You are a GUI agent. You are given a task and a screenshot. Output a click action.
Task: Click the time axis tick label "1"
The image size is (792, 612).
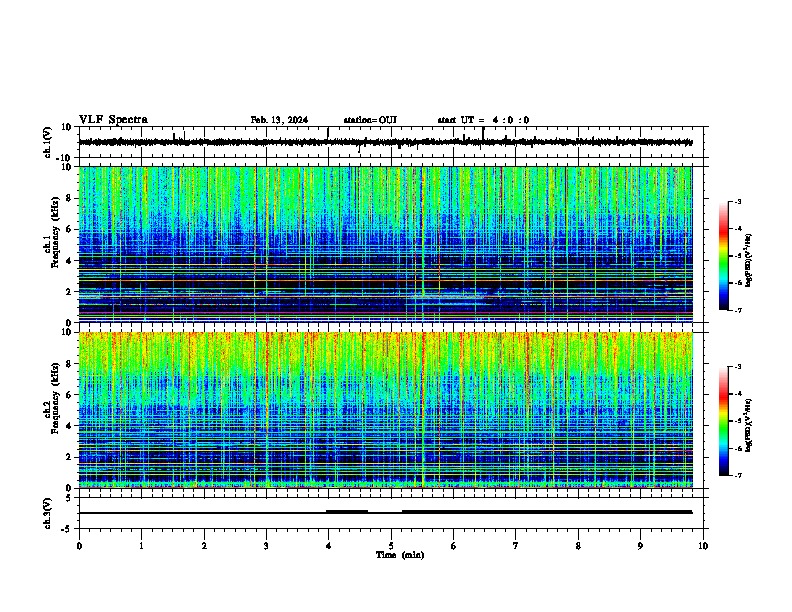click(141, 546)
